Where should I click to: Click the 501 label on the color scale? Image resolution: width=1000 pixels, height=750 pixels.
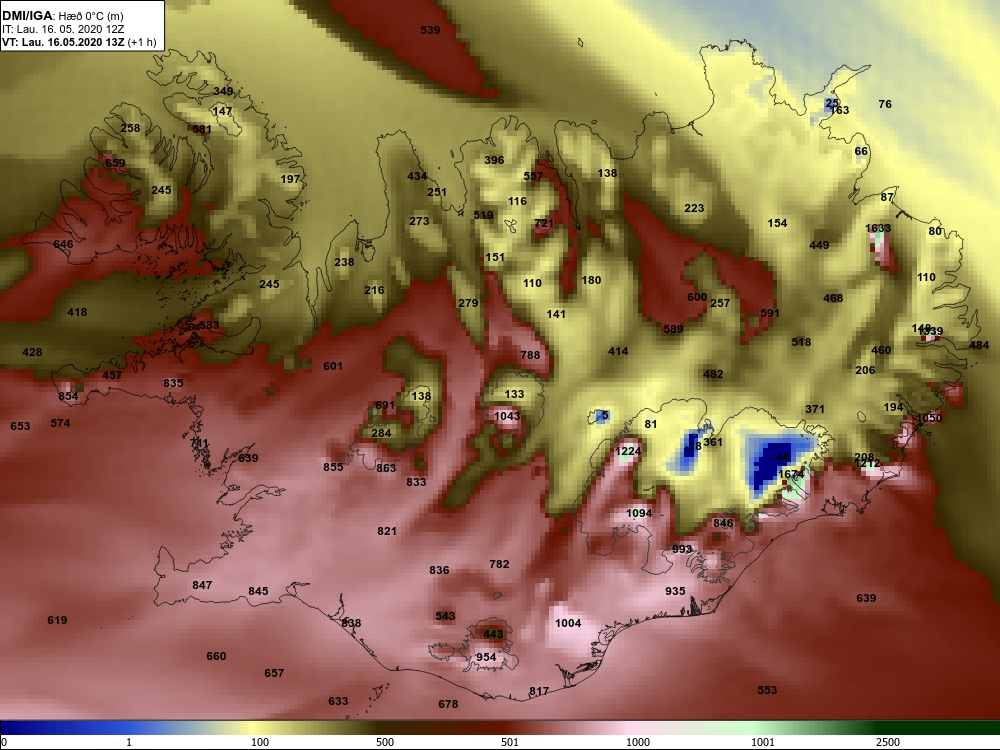(x=510, y=742)
